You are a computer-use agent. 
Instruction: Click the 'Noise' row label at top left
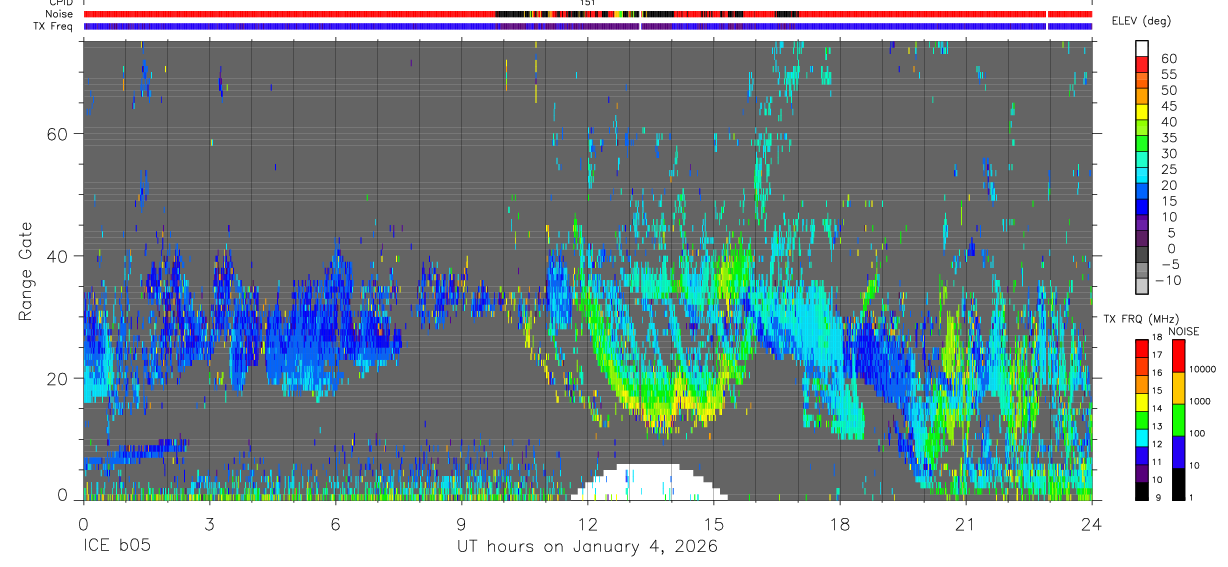pyautogui.click(x=60, y=15)
